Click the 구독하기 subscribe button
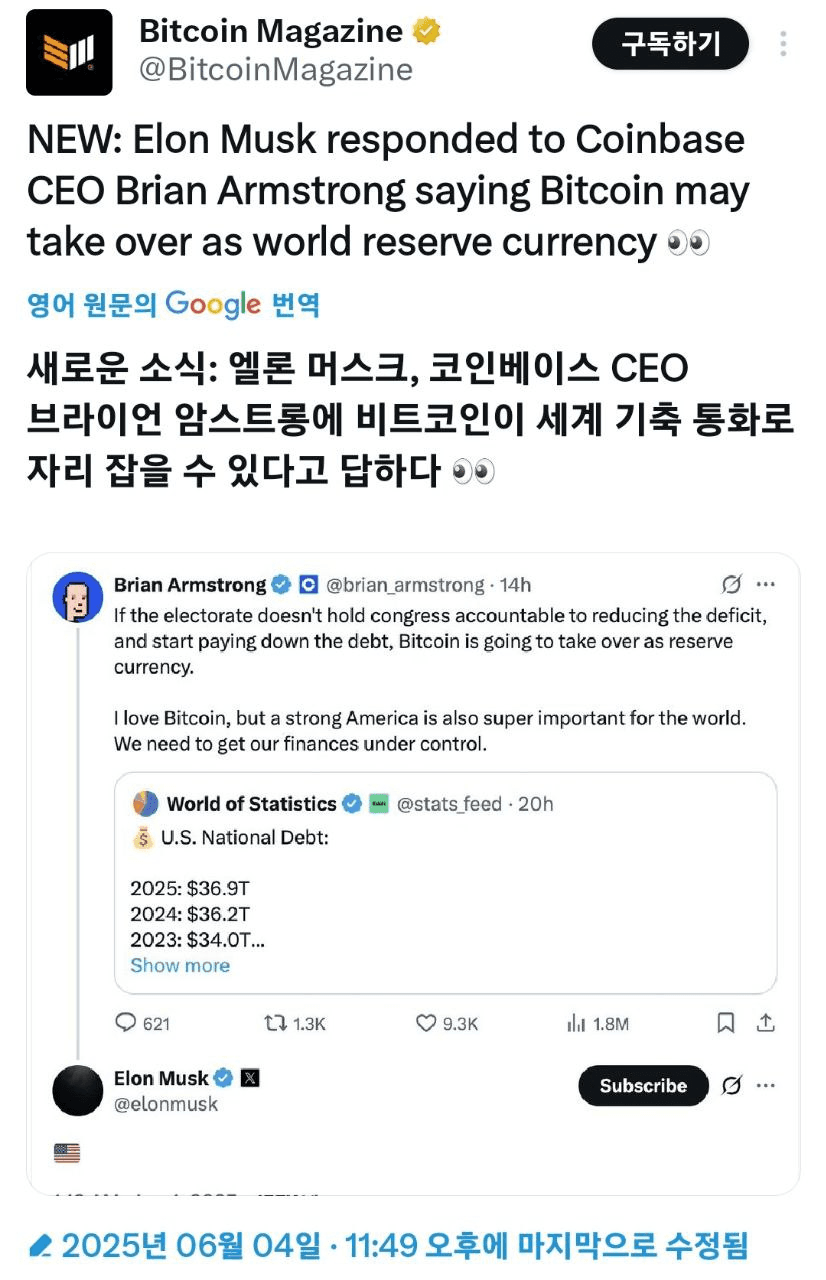Image resolution: width=826 pixels, height=1280 pixels. (x=670, y=44)
